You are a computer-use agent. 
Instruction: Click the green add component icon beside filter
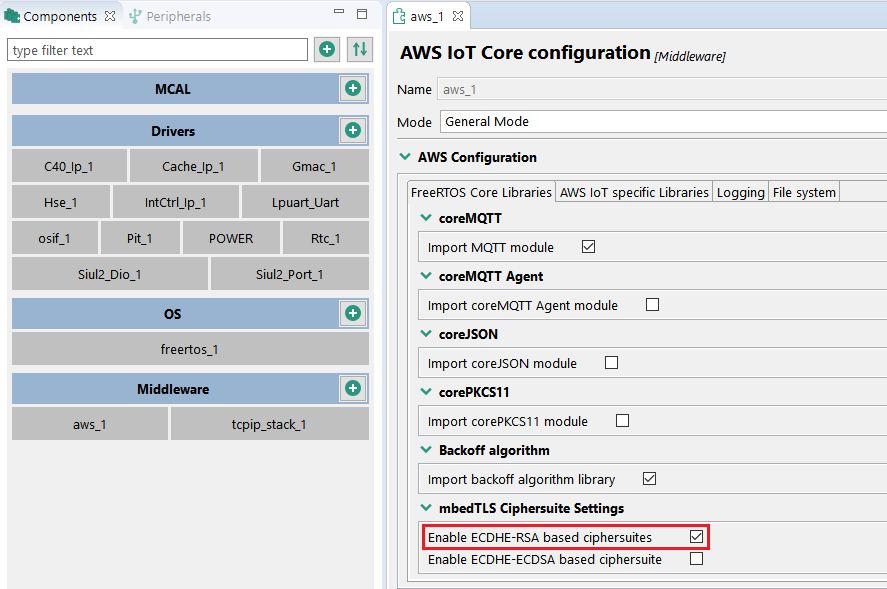pyautogui.click(x=327, y=50)
